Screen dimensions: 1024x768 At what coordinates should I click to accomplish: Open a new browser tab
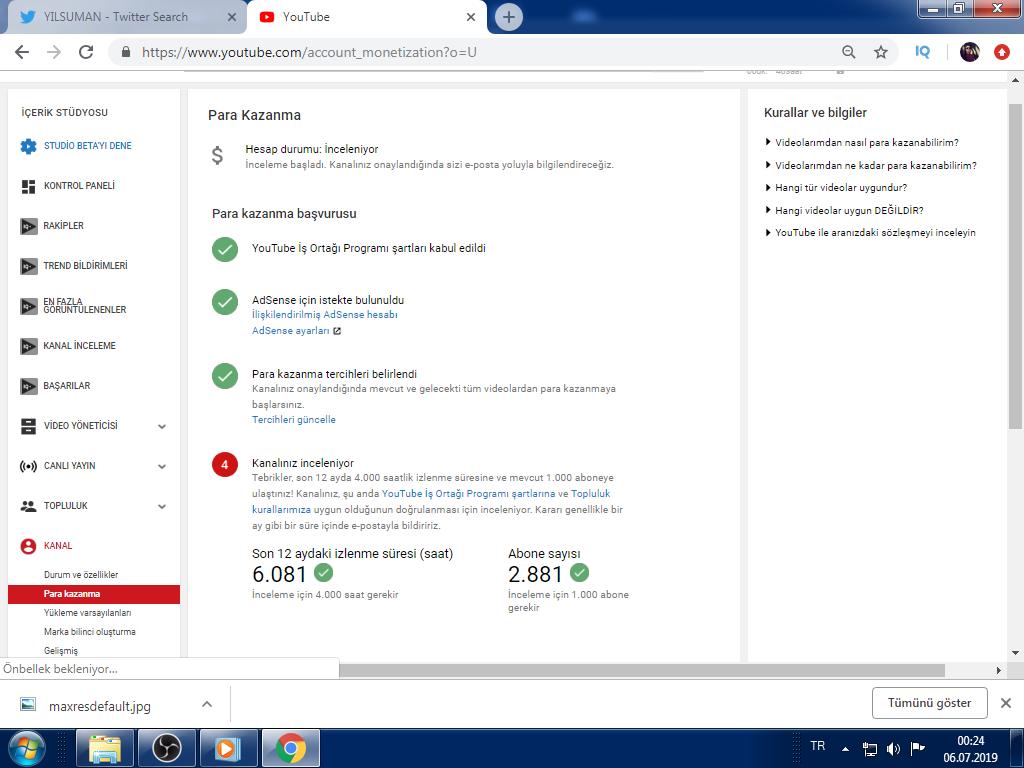coord(509,17)
